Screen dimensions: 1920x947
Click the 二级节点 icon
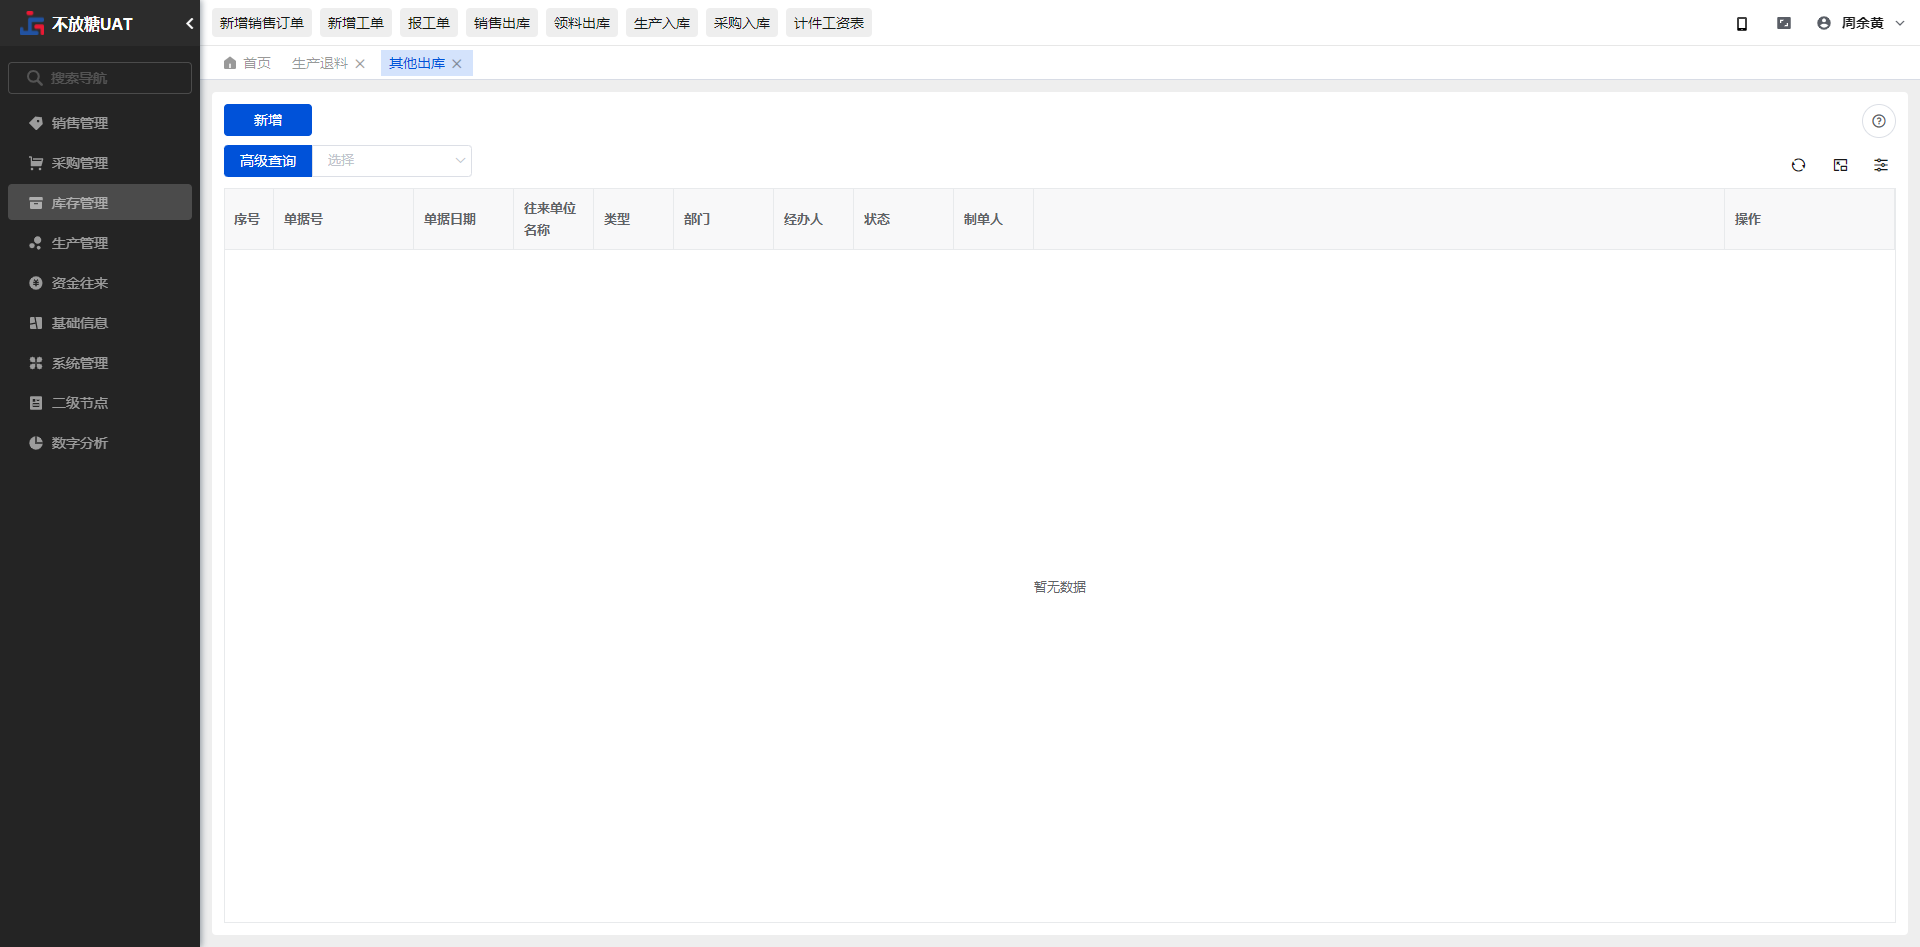coord(36,403)
